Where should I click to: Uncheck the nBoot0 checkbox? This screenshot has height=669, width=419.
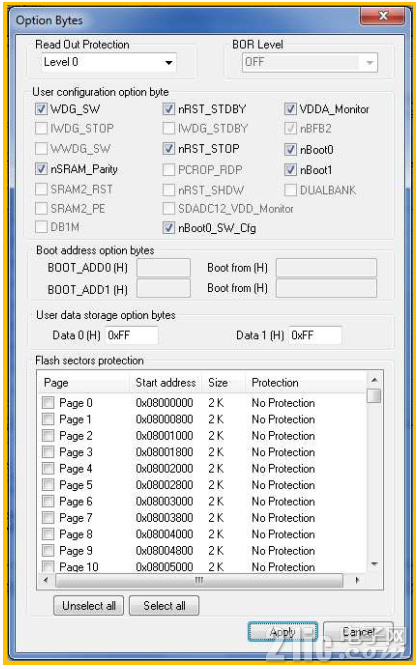click(x=291, y=149)
